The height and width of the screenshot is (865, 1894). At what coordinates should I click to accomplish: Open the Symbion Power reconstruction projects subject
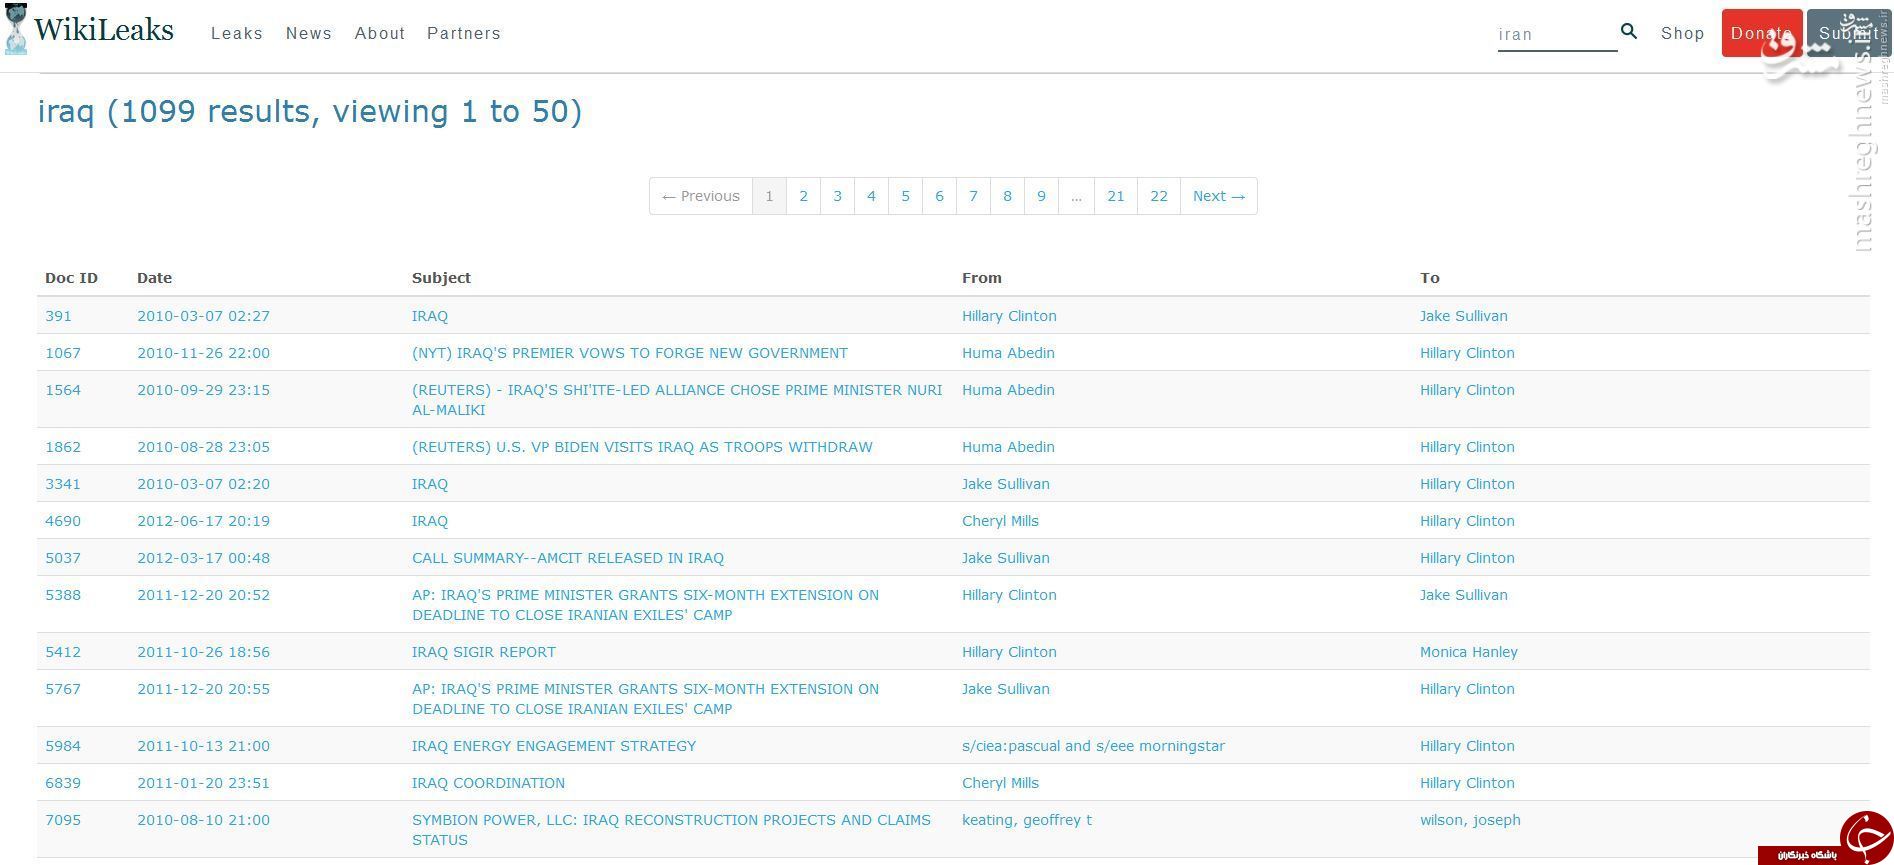[x=671, y=830]
